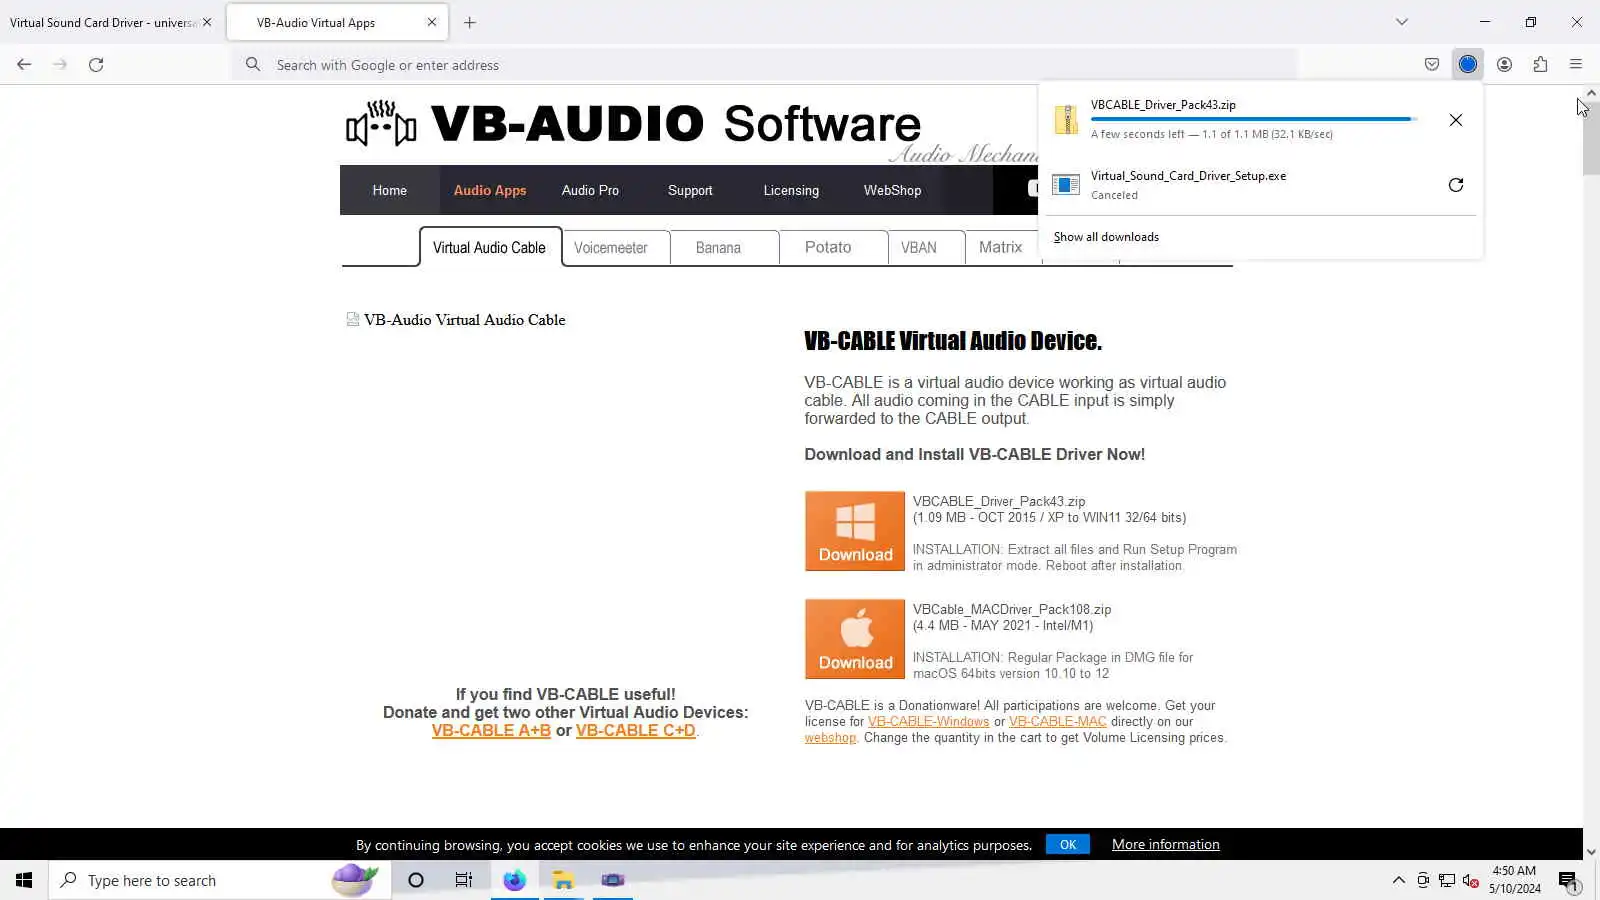Open the Downloads toolbar button

tap(1468, 65)
